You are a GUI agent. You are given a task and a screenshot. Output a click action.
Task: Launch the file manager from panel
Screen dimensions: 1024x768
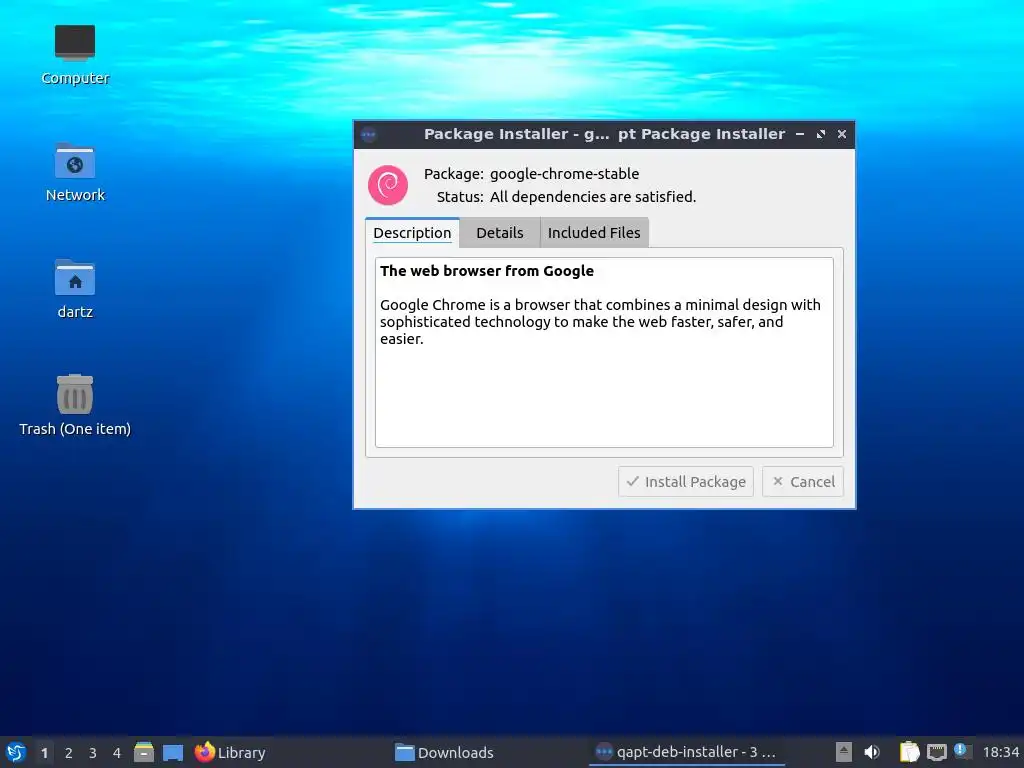tap(144, 752)
